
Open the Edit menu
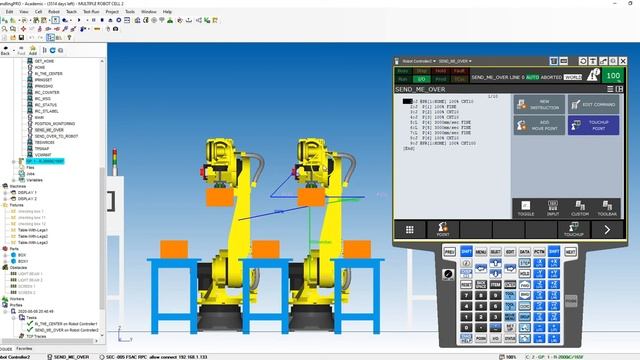[9, 12]
